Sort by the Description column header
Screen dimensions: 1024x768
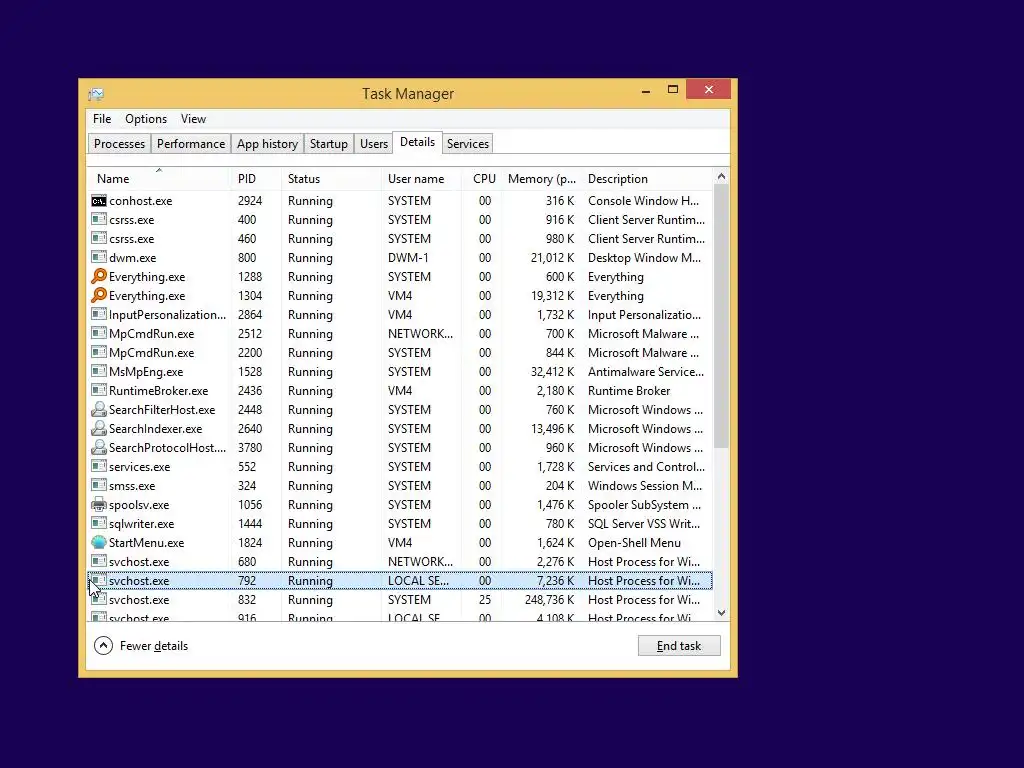[648, 178]
